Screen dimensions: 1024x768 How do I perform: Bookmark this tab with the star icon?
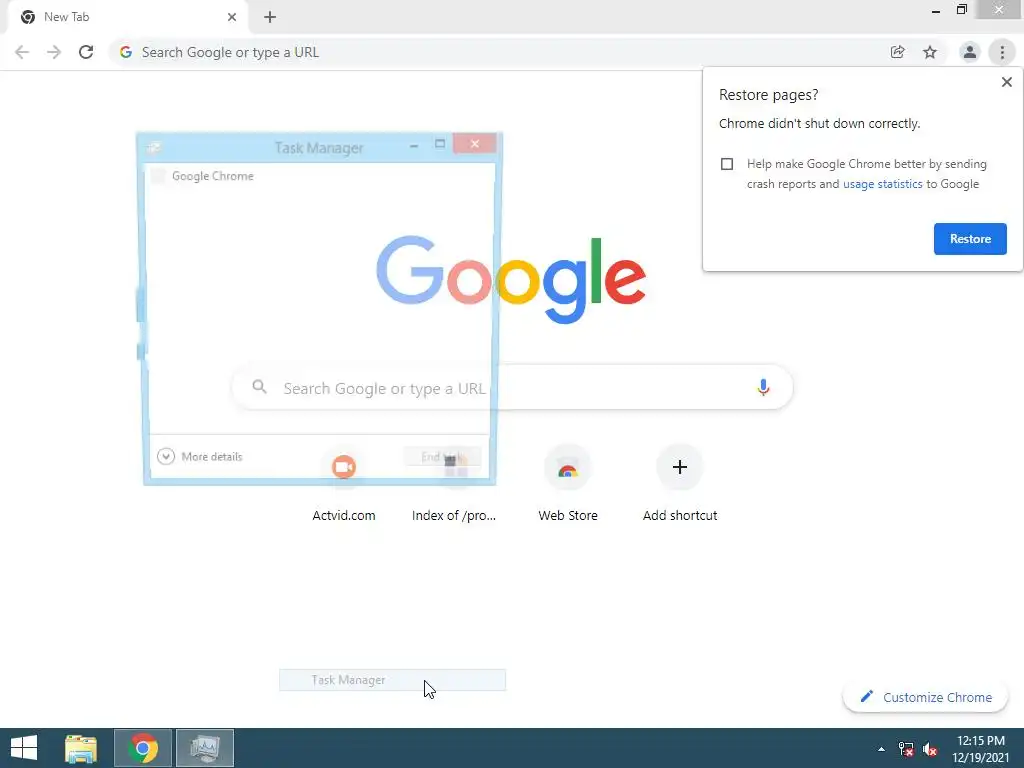click(930, 52)
